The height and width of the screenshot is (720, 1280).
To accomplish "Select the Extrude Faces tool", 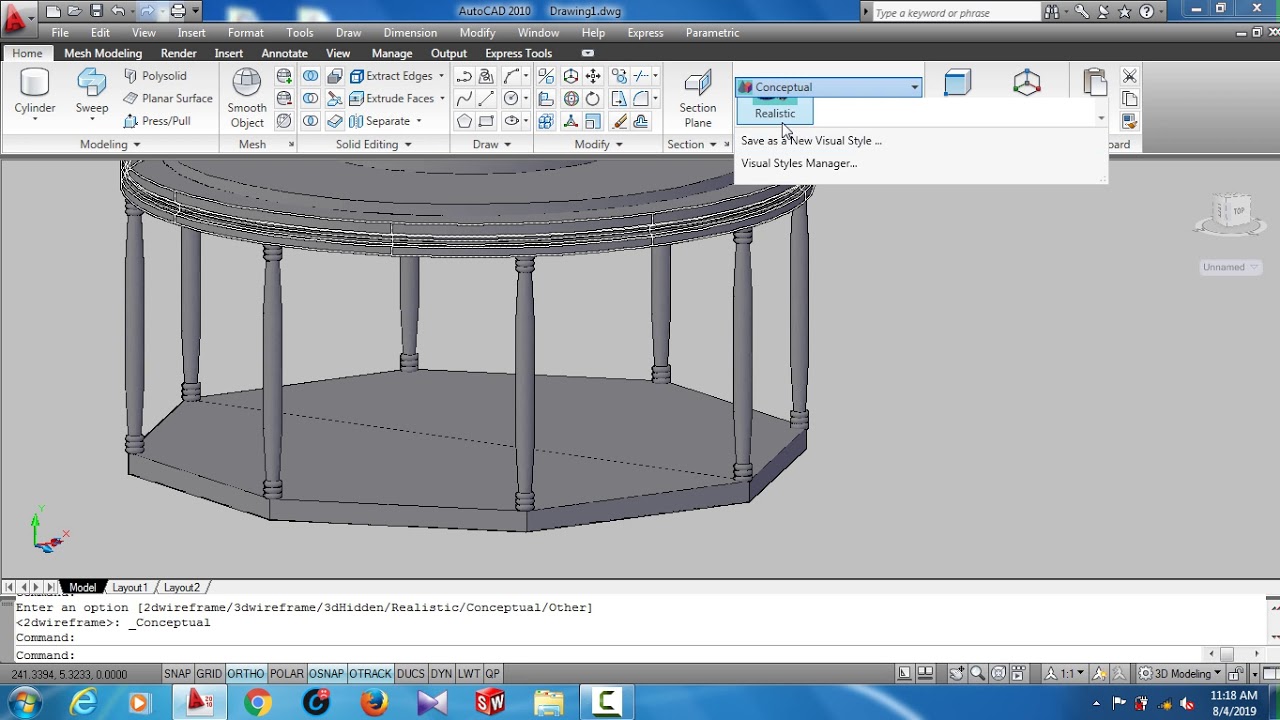I will coord(390,98).
